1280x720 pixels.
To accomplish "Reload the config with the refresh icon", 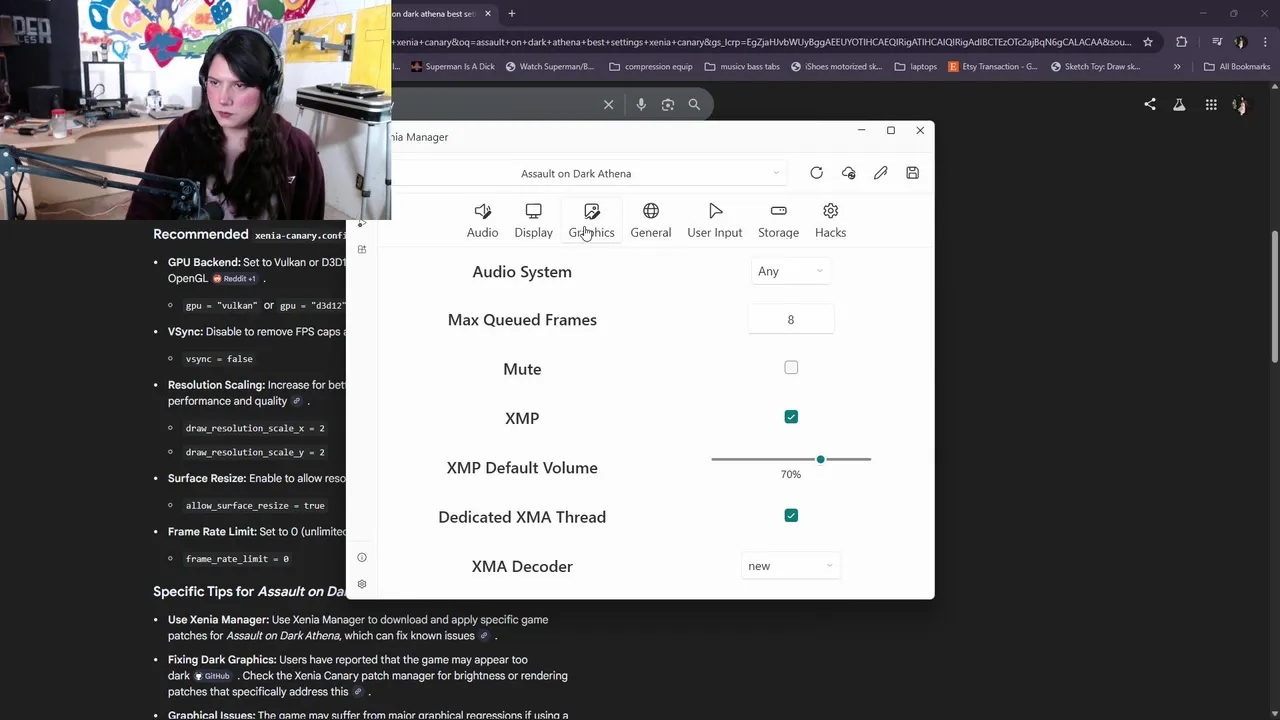I will coord(816,173).
